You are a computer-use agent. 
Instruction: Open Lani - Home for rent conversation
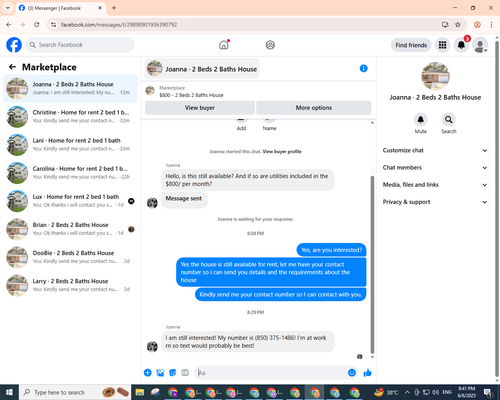point(70,145)
